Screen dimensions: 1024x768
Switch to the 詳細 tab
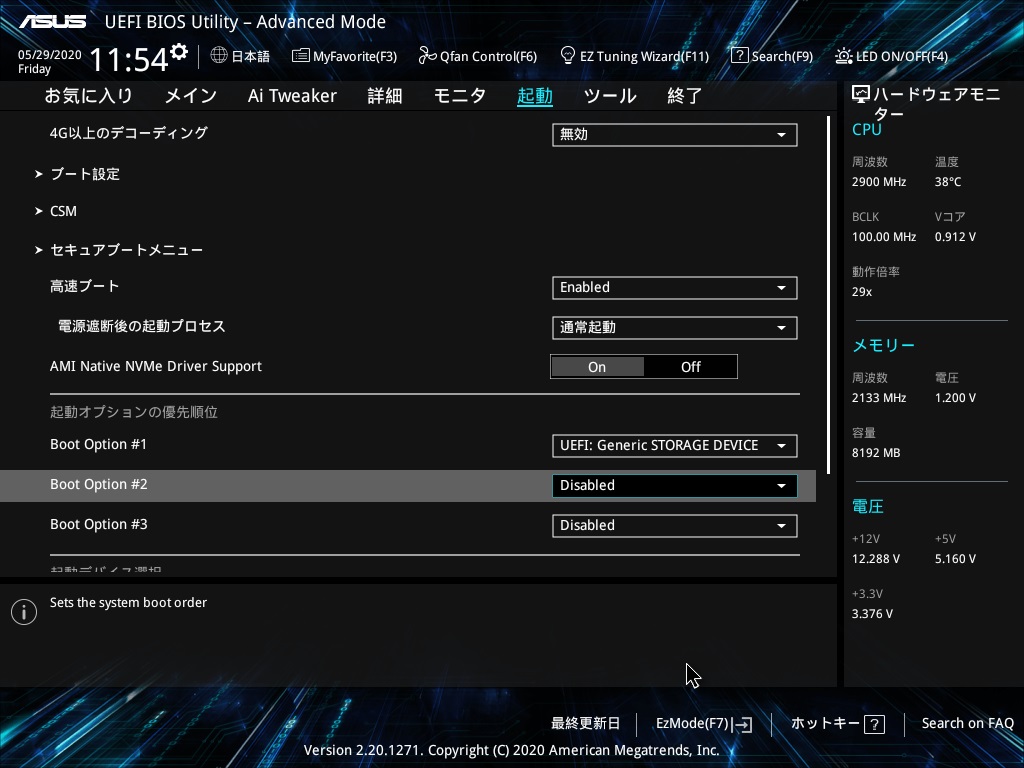[x=385, y=96]
